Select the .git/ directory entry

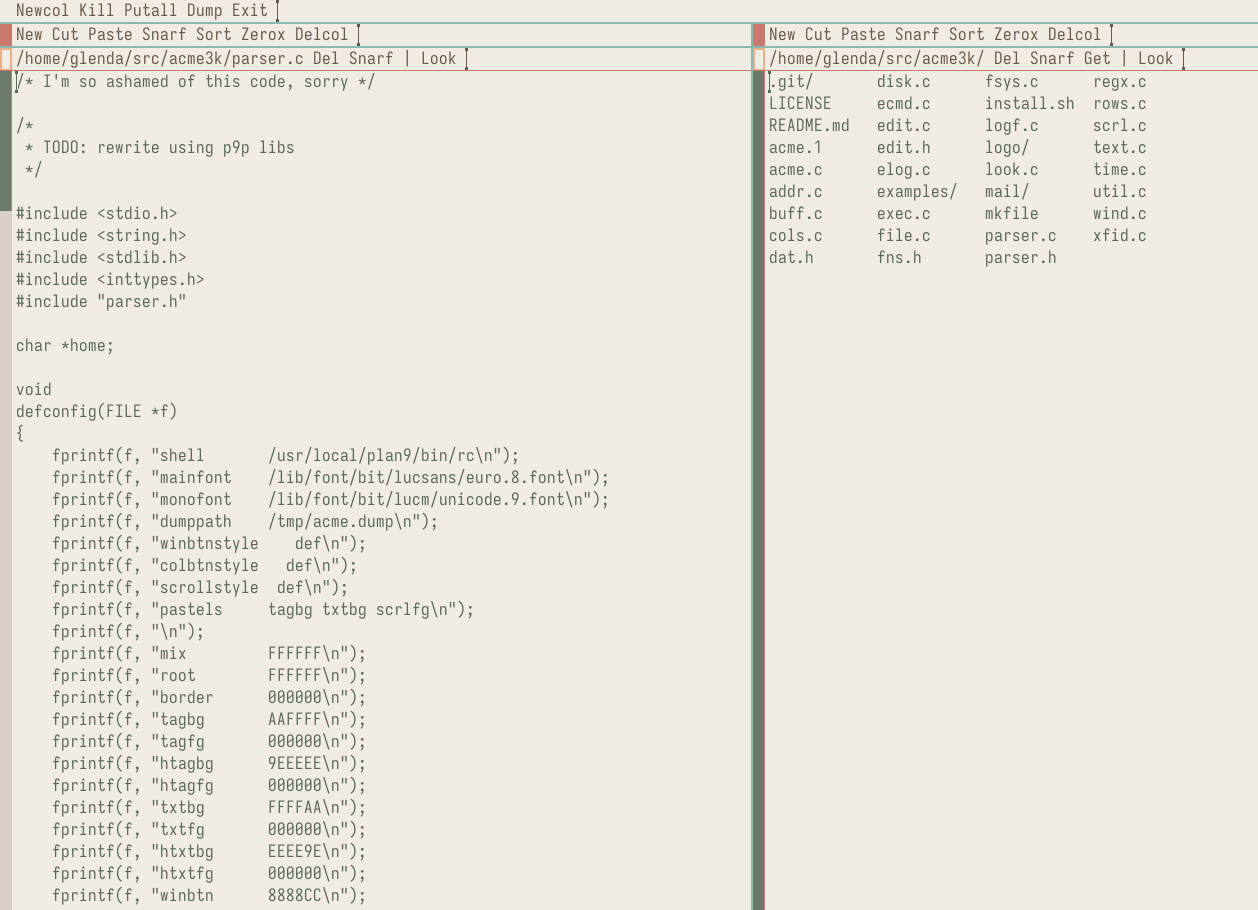coord(791,82)
